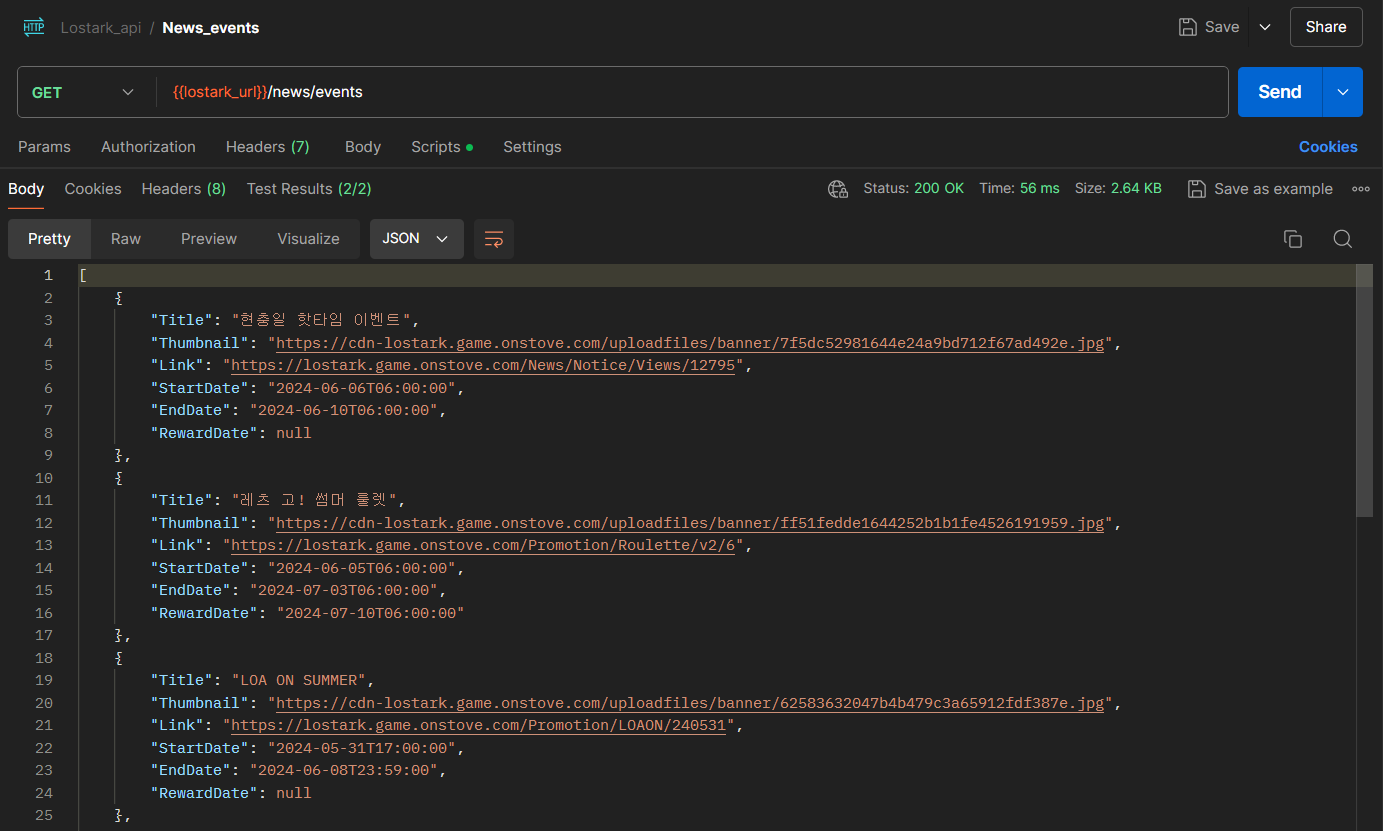Open Test Results (2/2) tab
The width and height of the screenshot is (1383, 831).
tap(309, 189)
